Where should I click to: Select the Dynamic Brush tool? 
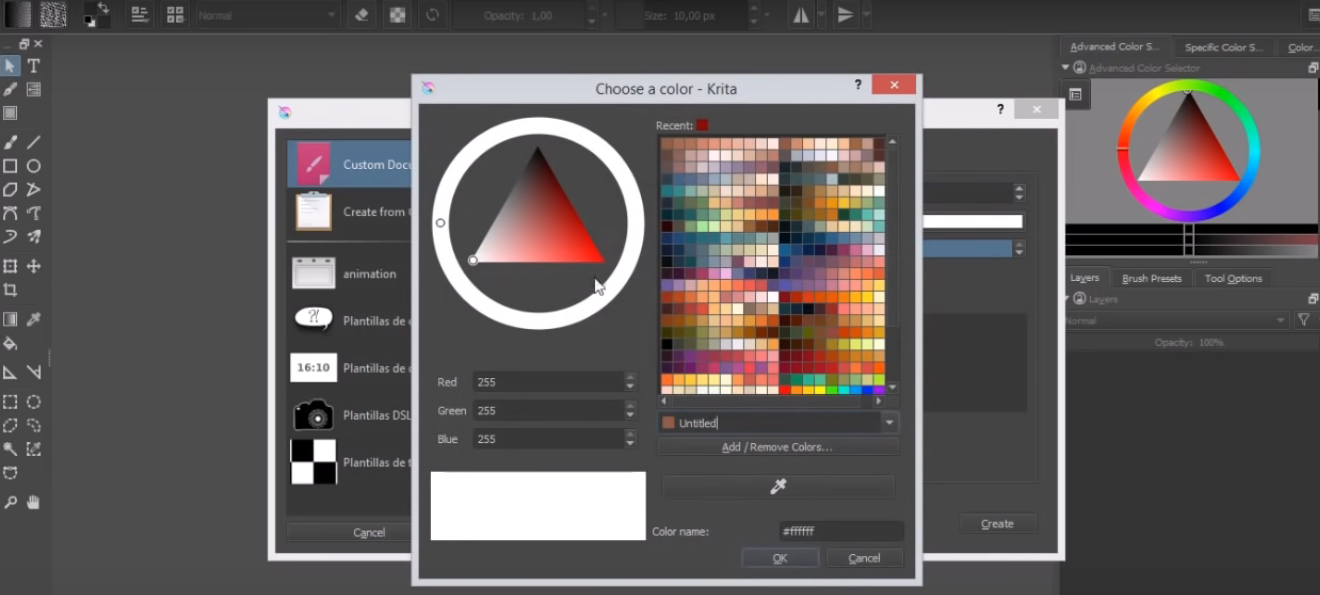point(10,237)
